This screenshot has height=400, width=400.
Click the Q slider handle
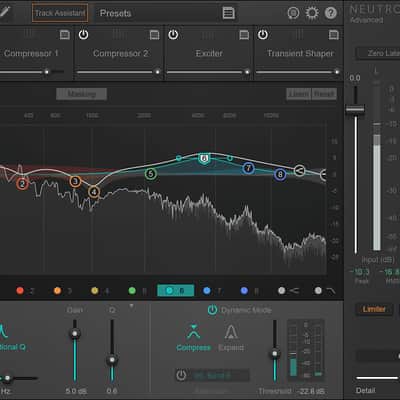pyautogui.click(x=112, y=360)
